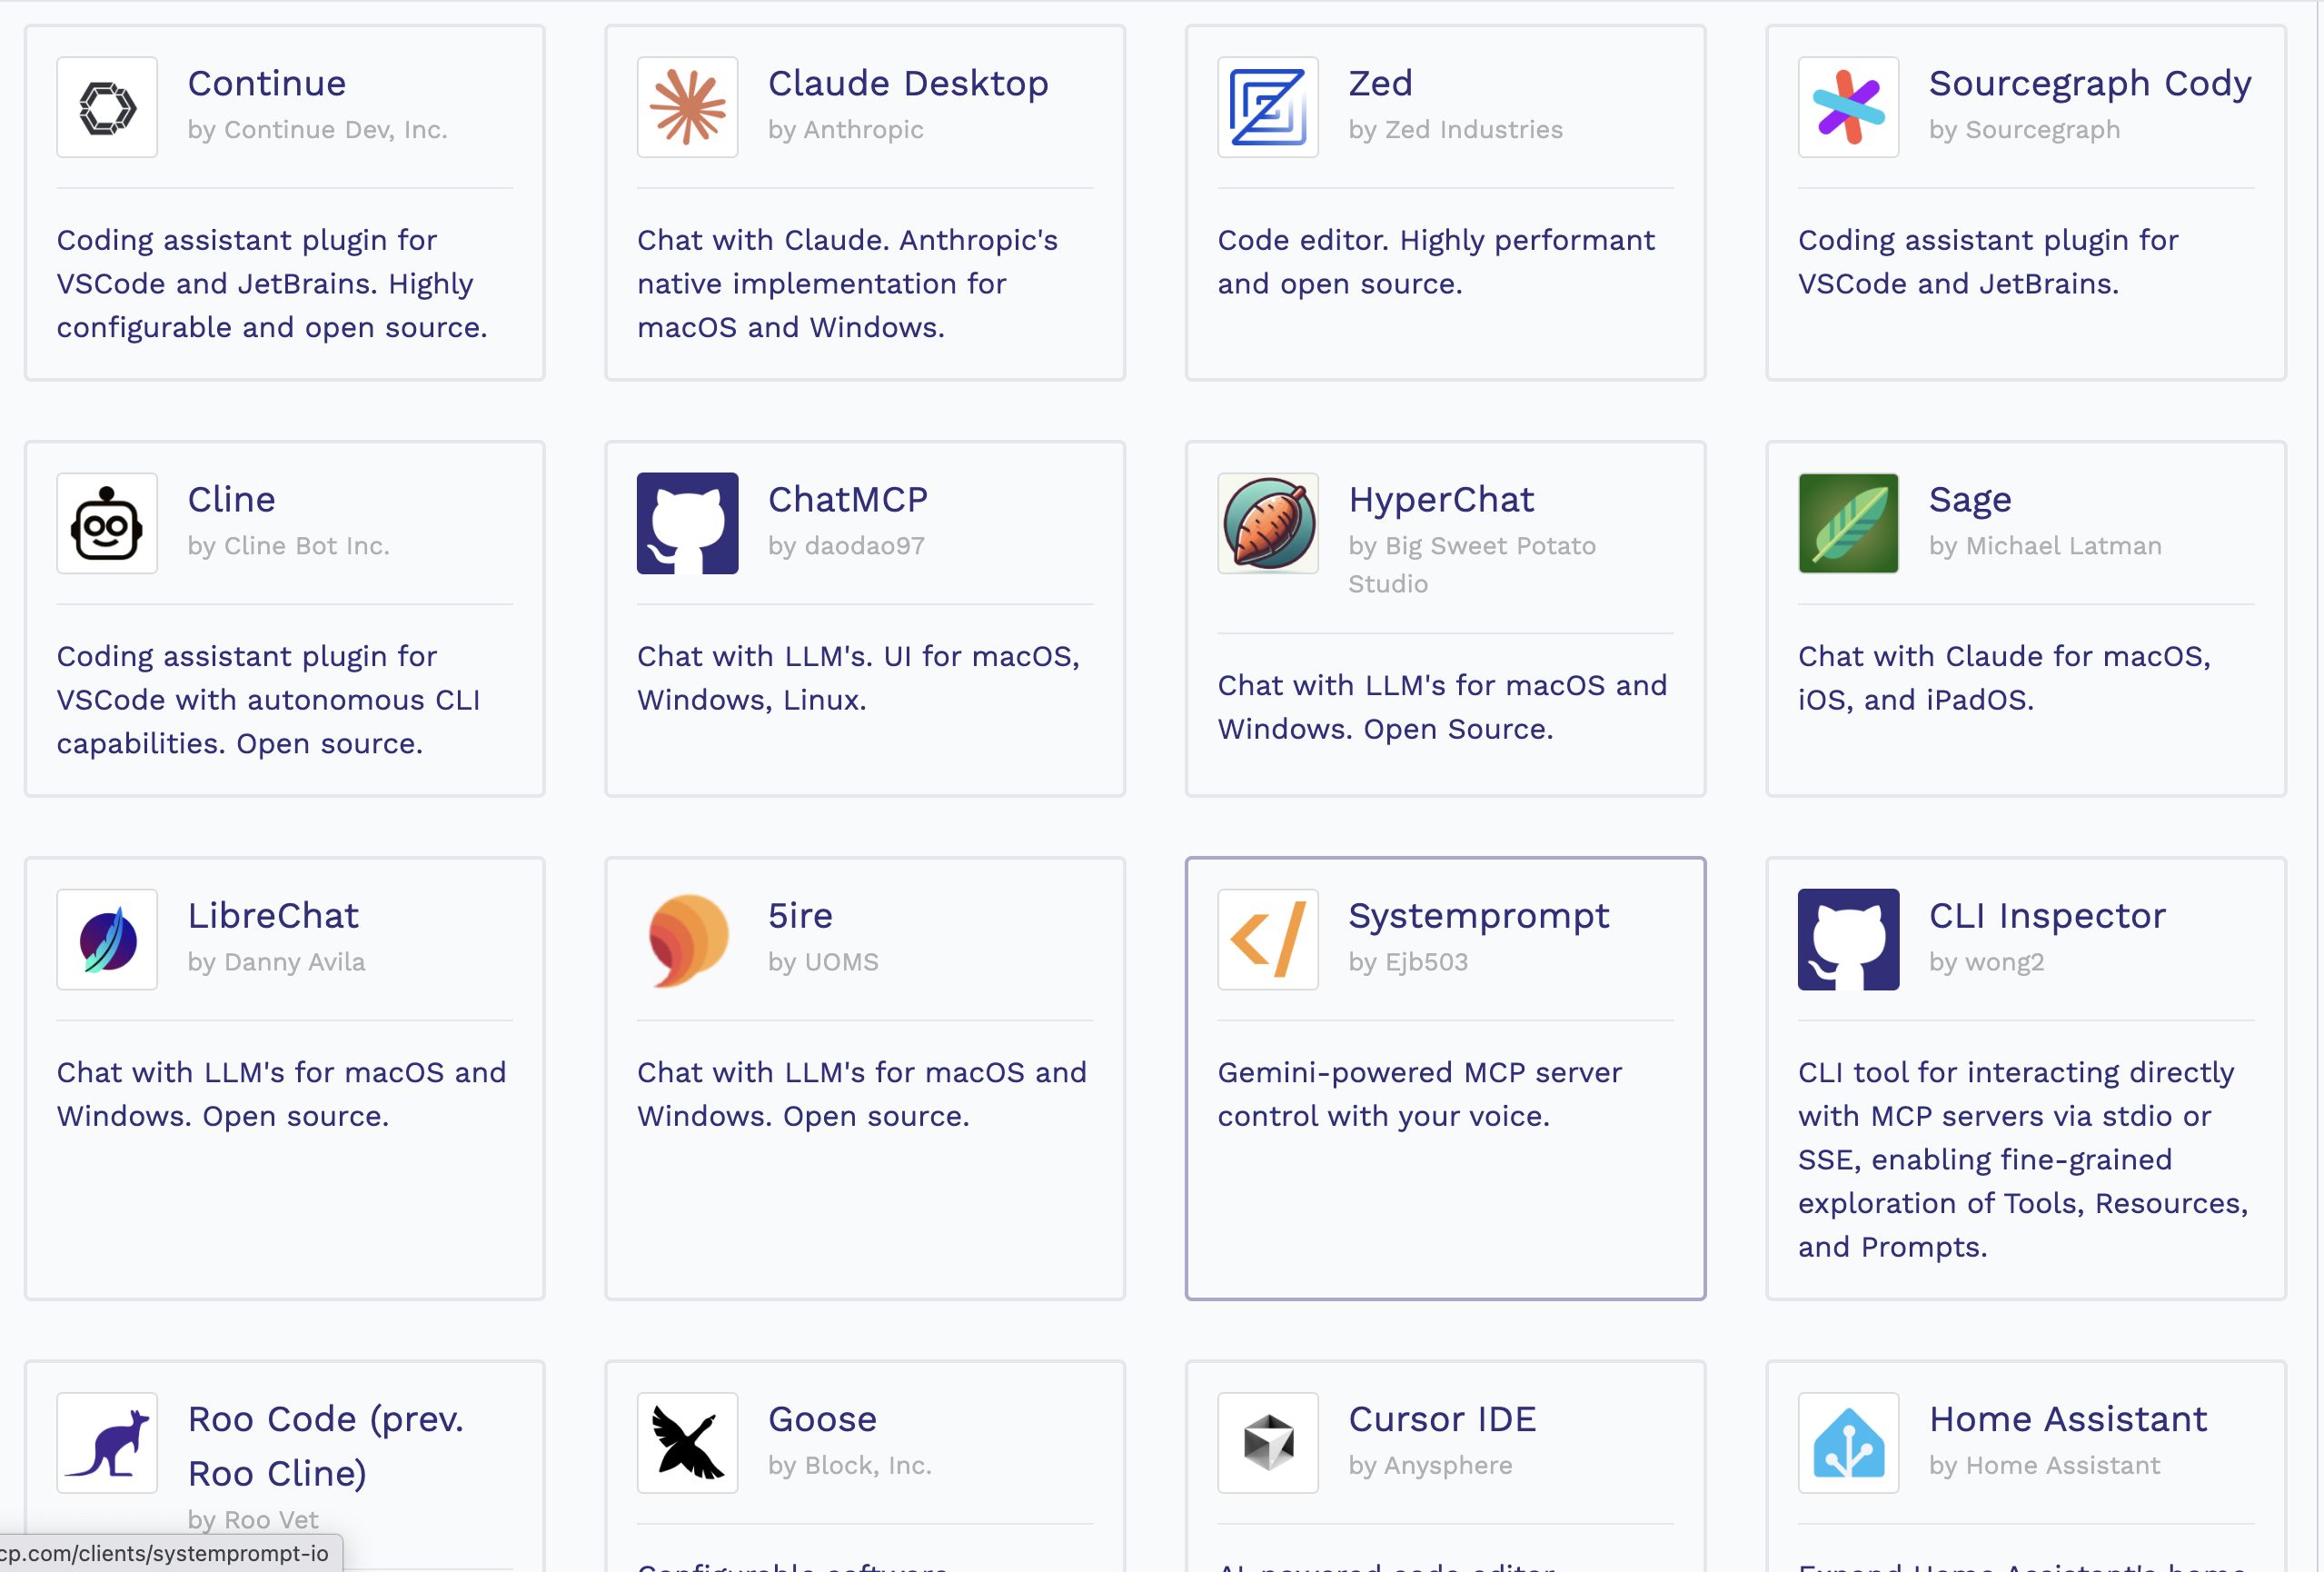Viewport: 2324px width, 1572px height.
Task: Click 'Chat with Claude for macOS, iOS' description
Action: (2004, 678)
